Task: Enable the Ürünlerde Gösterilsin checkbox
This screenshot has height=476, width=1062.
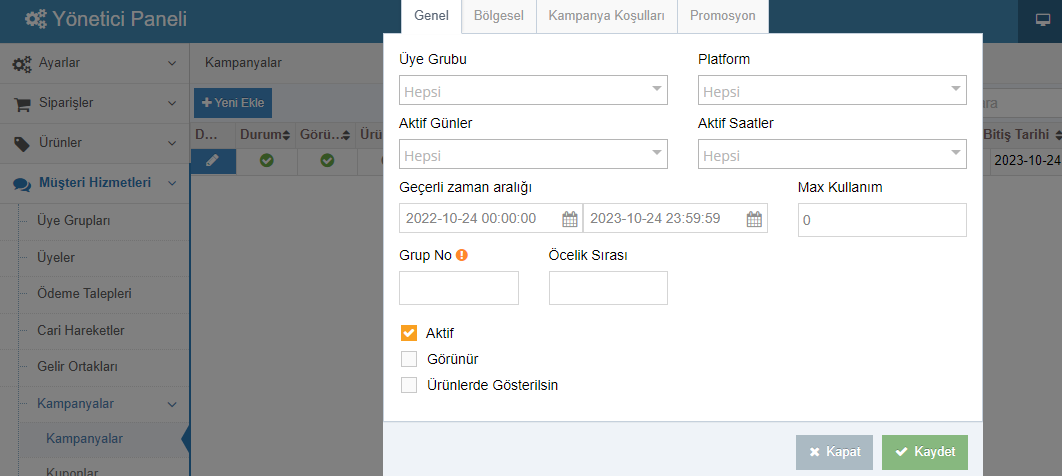Action: point(409,385)
